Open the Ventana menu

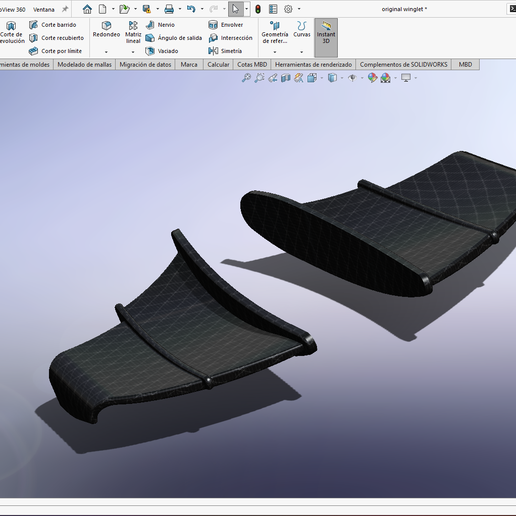(x=44, y=9)
